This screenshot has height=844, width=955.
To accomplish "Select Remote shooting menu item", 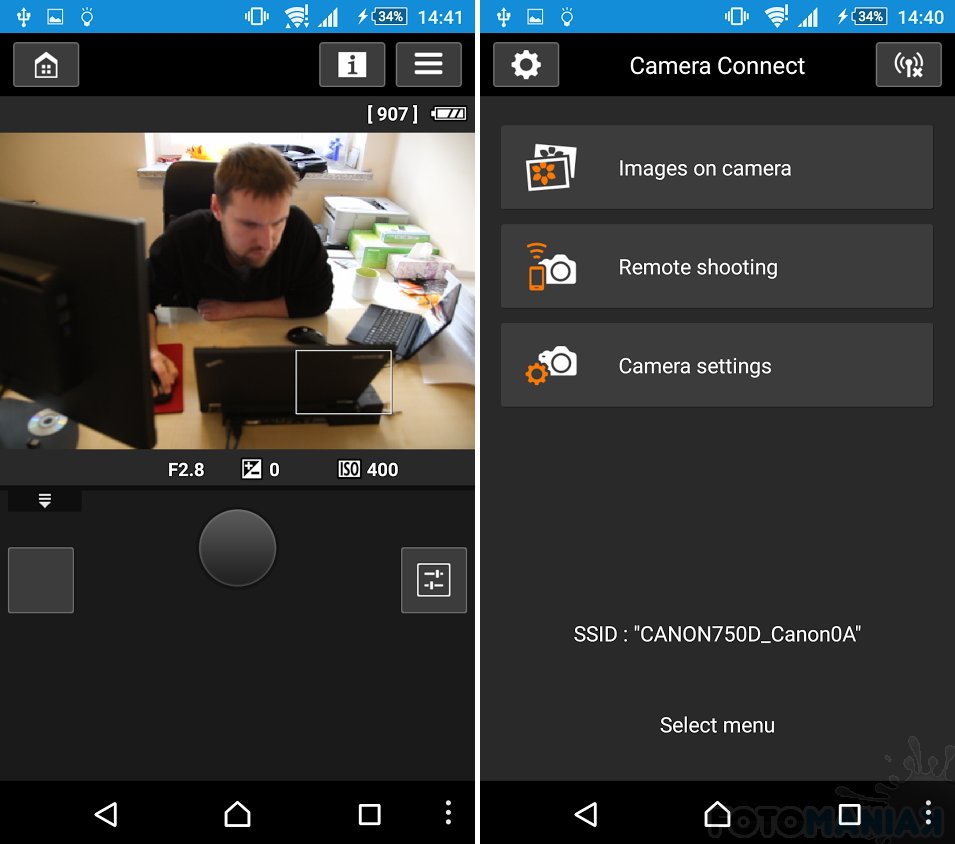I will point(716,267).
